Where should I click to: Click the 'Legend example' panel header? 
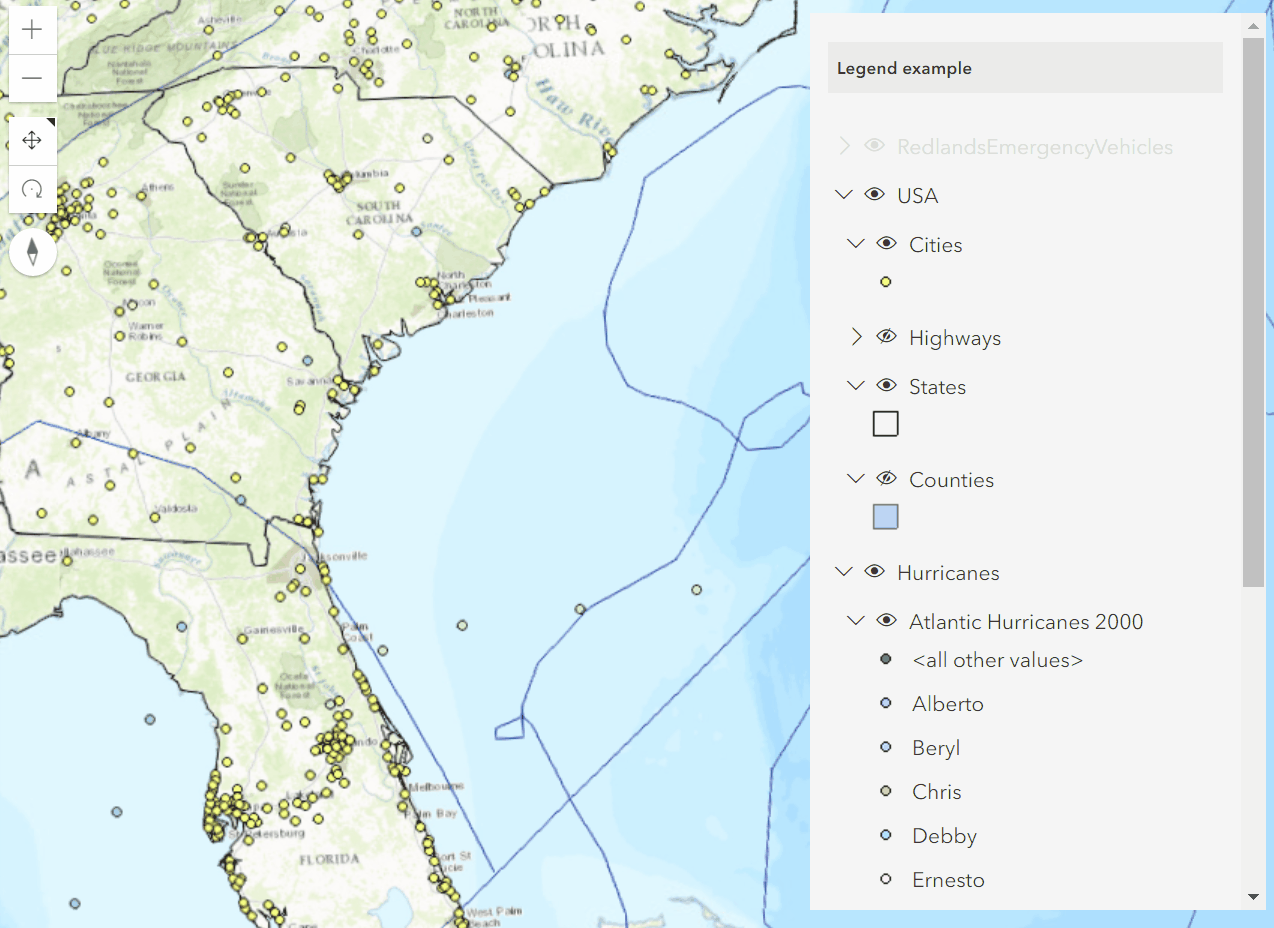click(1025, 68)
